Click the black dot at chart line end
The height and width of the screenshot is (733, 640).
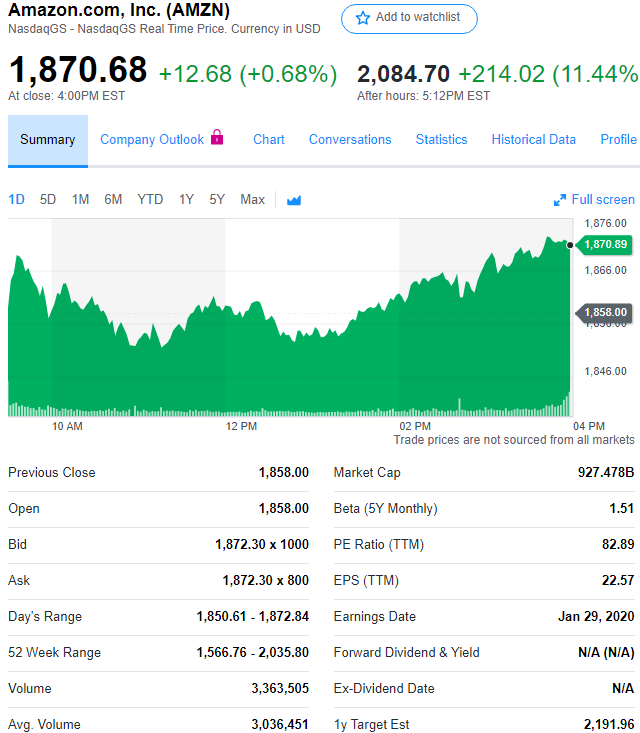[x=570, y=245]
